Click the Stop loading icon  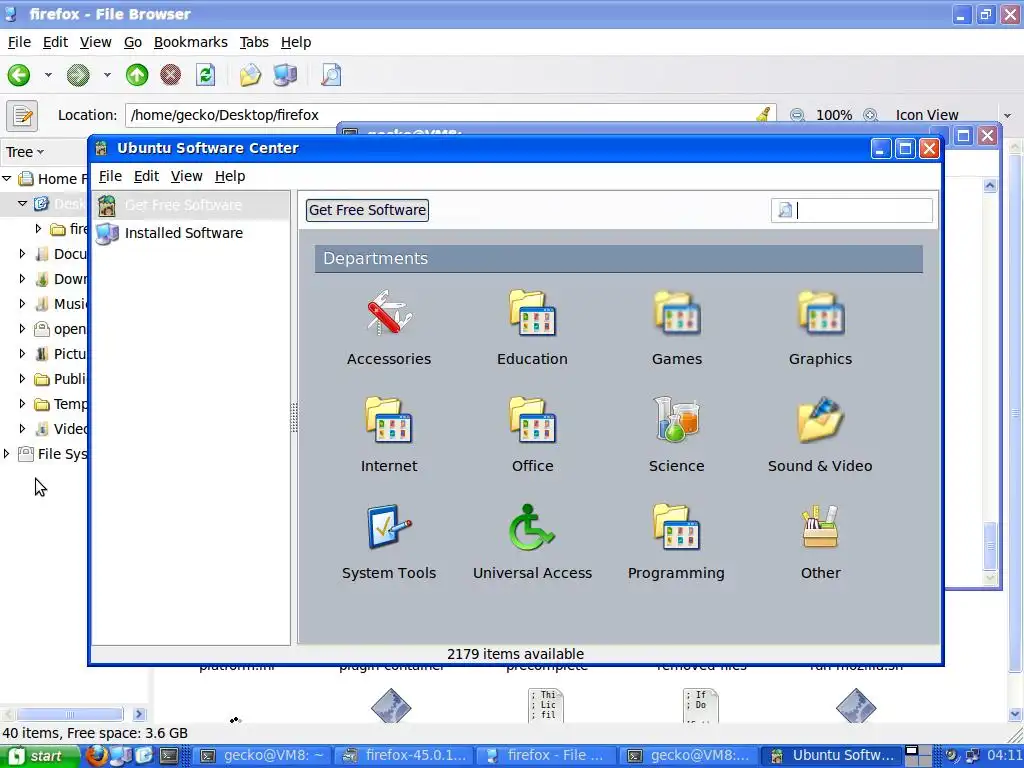tap(170, 75)
